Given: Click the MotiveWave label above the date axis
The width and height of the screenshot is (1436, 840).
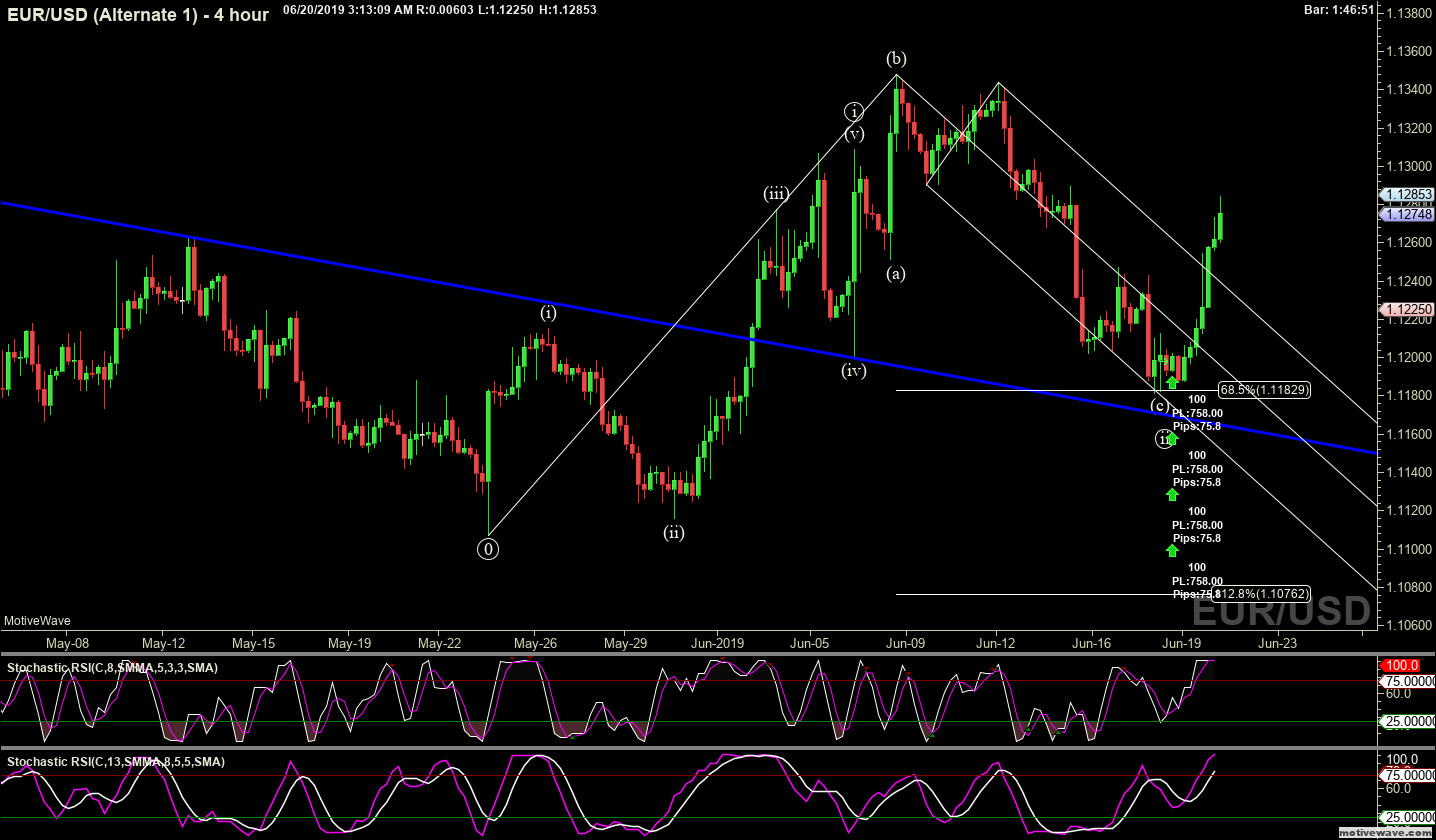Looking at the screenshot, I should pyautogui.click(x=37, y=621).
